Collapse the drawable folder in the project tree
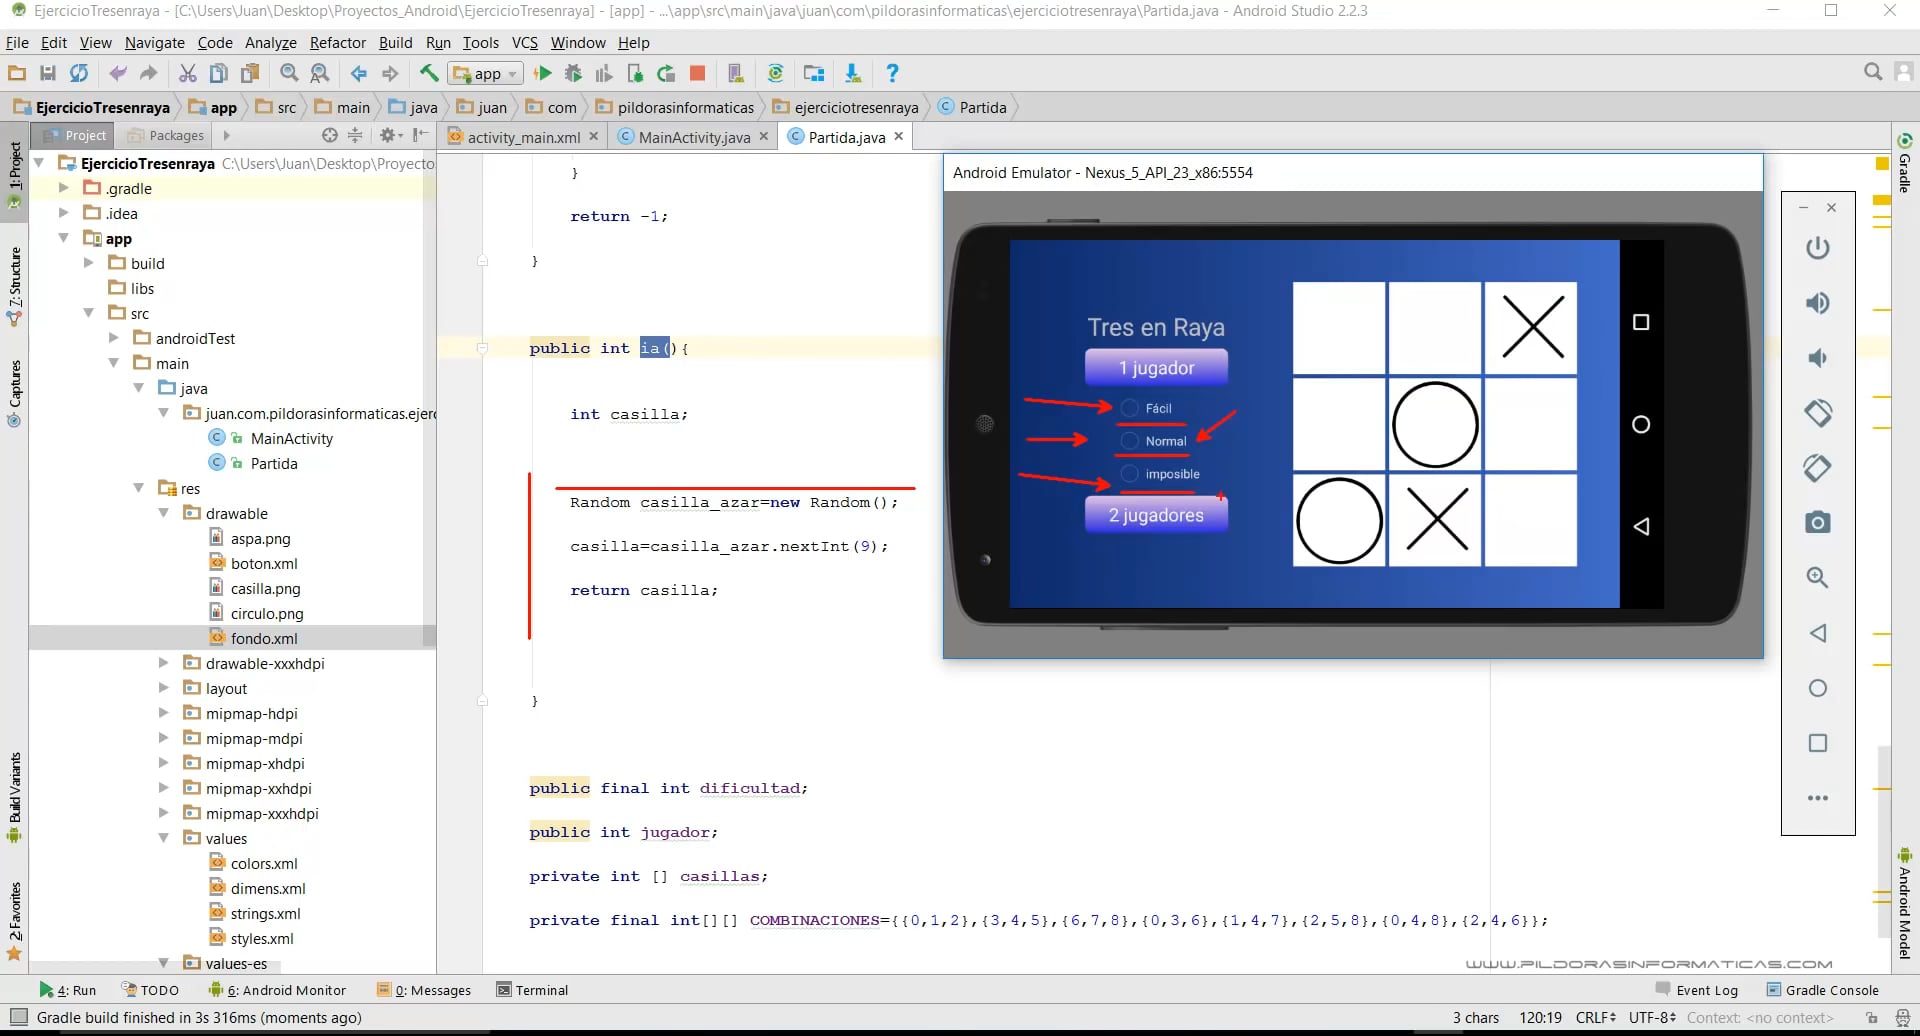Image resolution: width=1920 pixels, height=1036 pixels. coord(163,513)
